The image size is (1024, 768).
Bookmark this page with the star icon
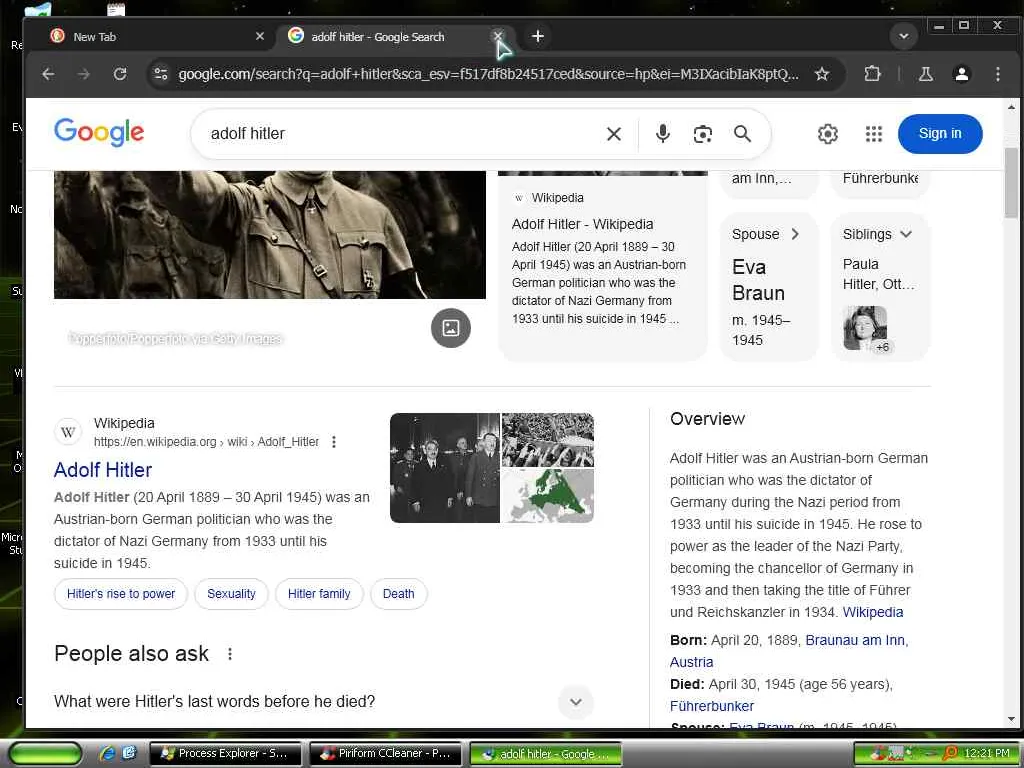tap(822, 74)
